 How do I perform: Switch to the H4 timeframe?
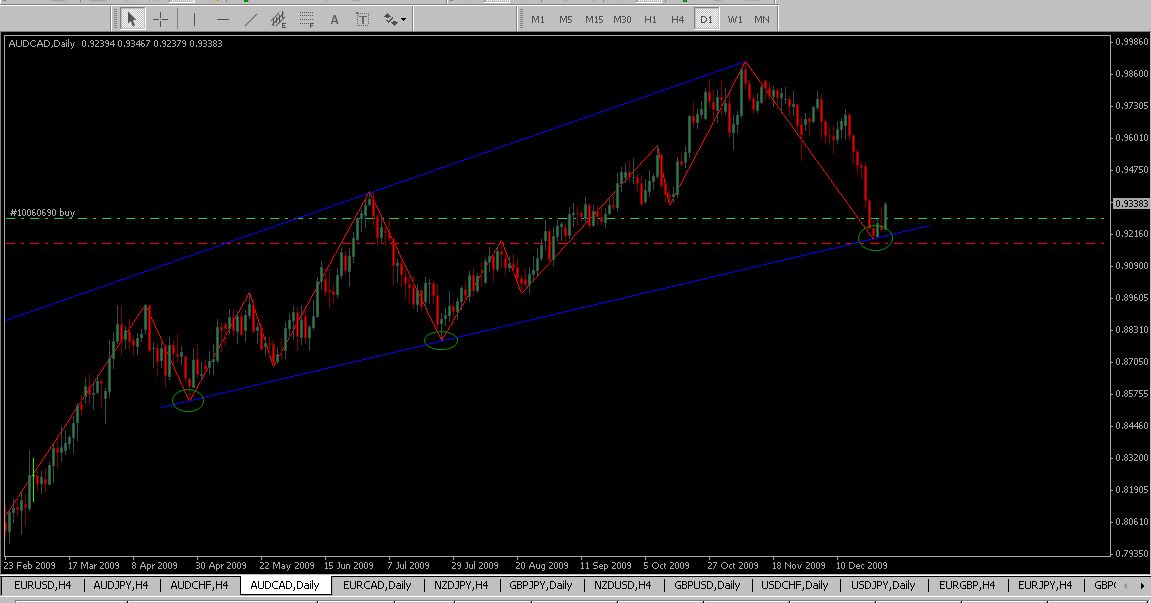pyautogui.click(x=678, y=19)
